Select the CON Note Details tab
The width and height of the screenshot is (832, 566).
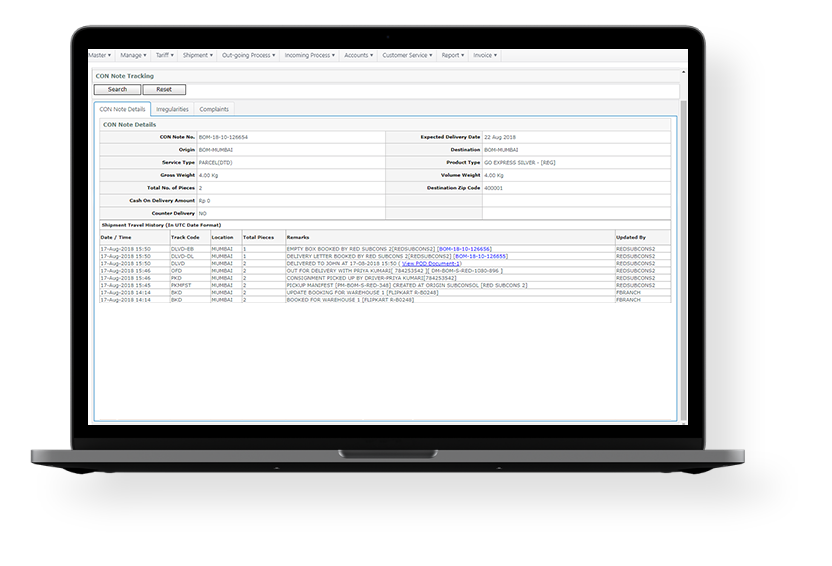point(123,109)
